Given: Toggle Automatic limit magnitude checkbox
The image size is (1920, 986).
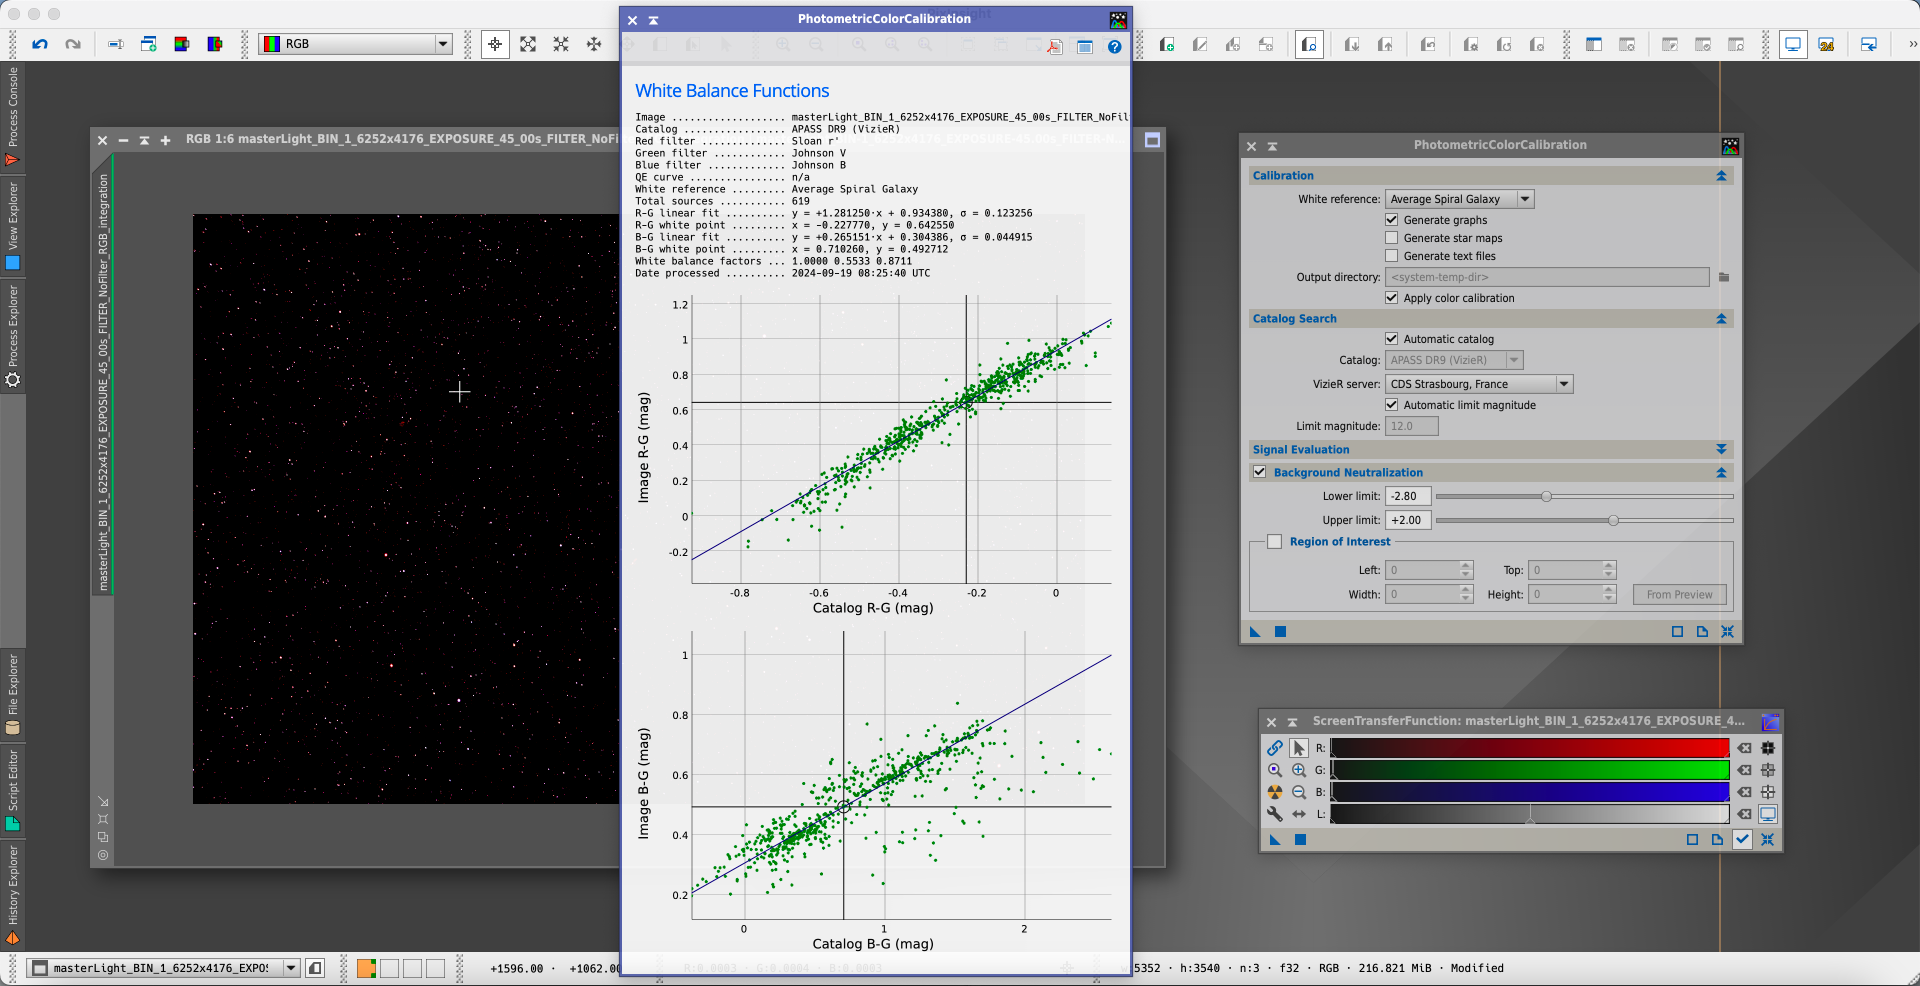Looking at the screenshot, I should (1391, 405).
